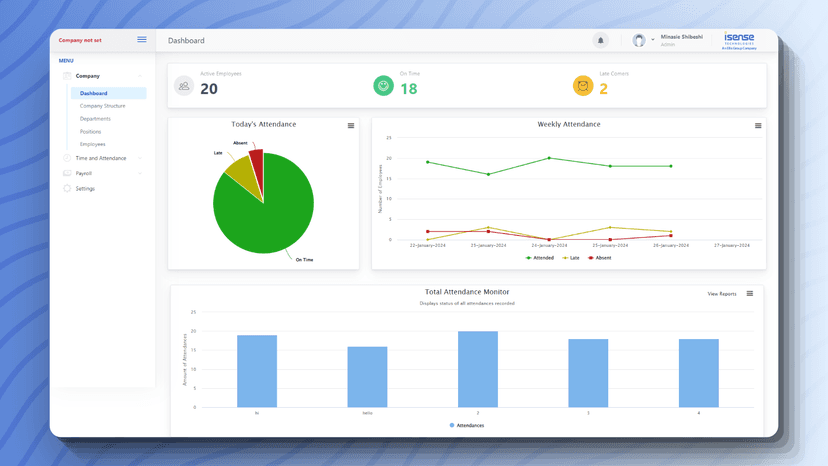Click the On Time count 18
The width and height of the screenshot is (828, 466).
coord(408,89)
